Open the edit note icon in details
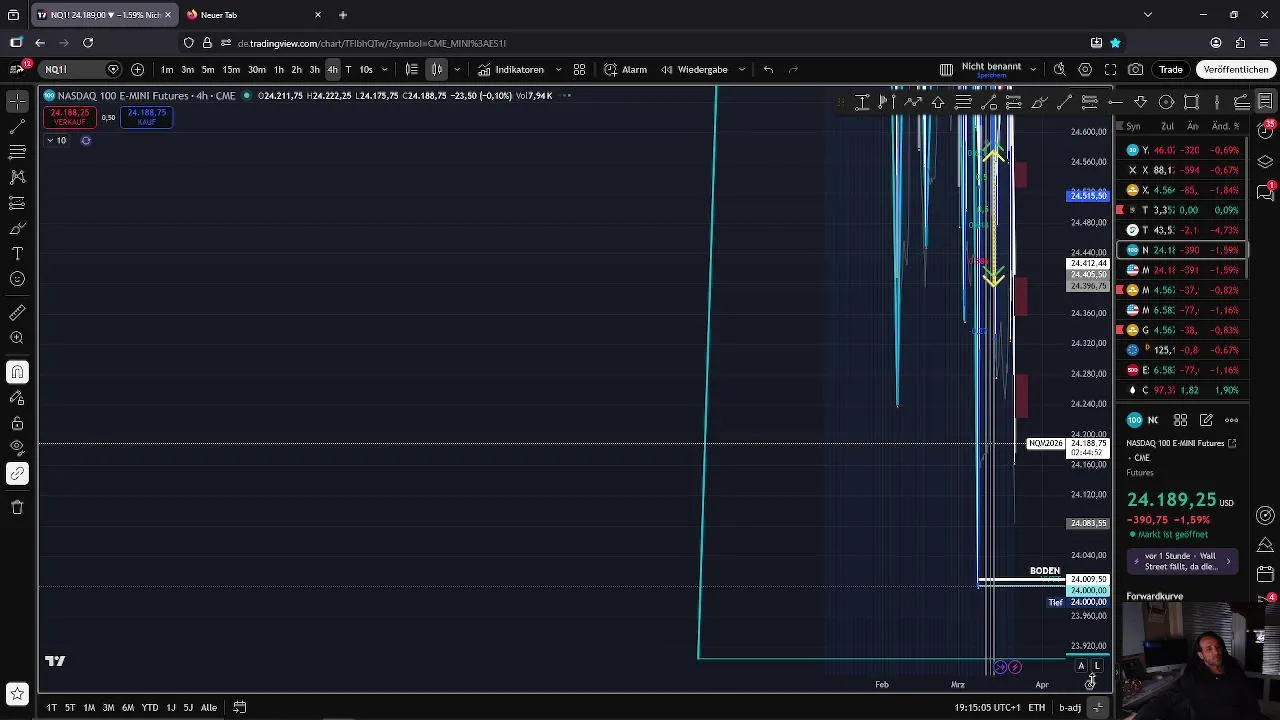 (x=1206, y=420)
